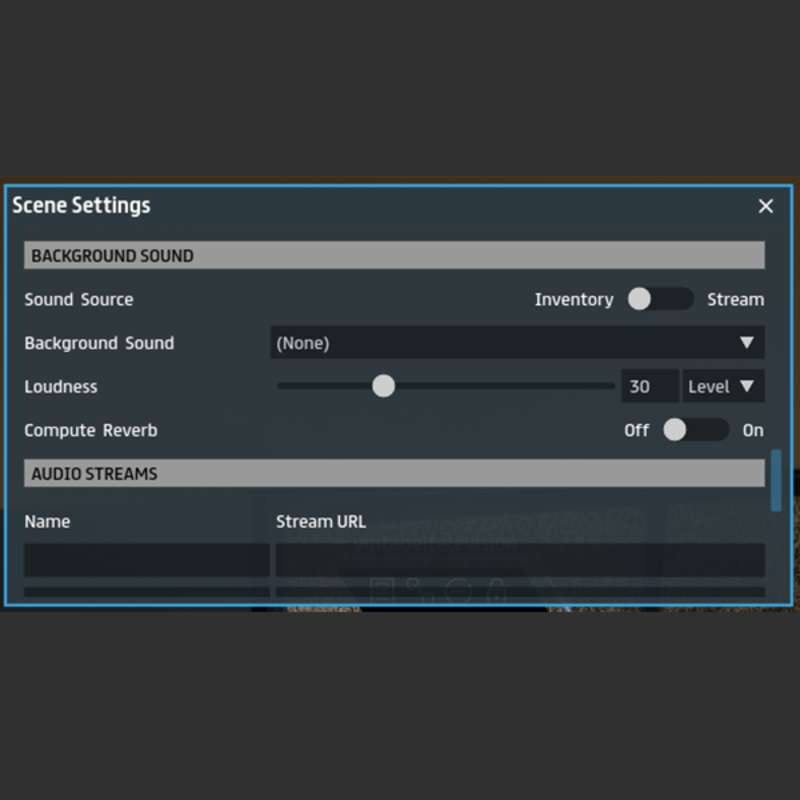
Task: Click the Loudness slider handle
Action: point(383,386)
